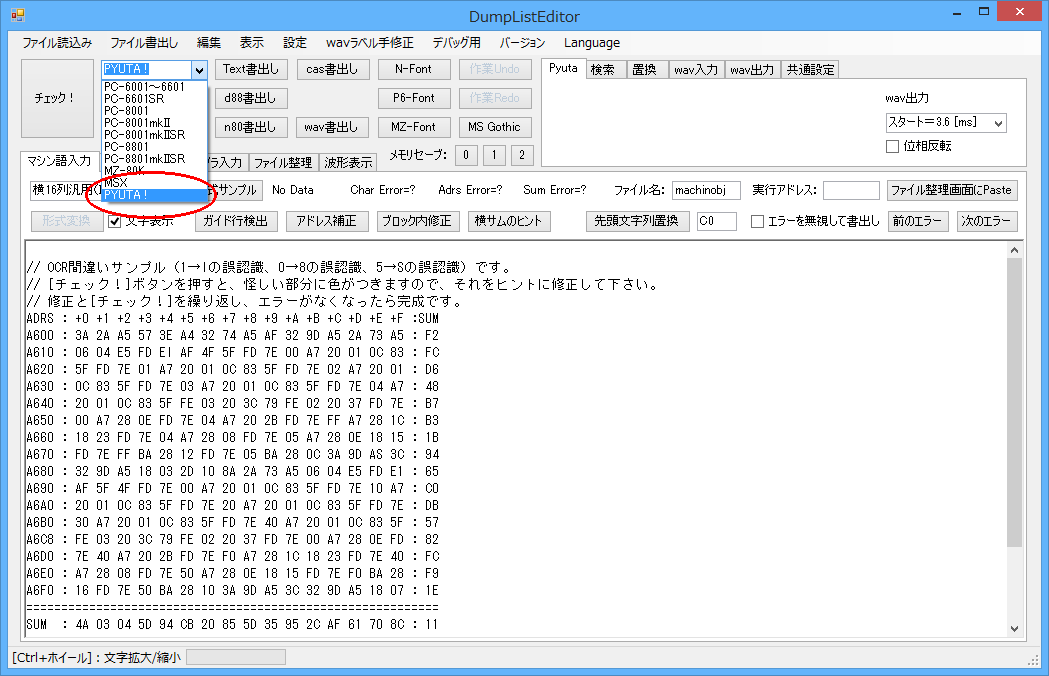1049x676 pixels.
Task: Click the Text書出し button
Action: tap(251, 69)
